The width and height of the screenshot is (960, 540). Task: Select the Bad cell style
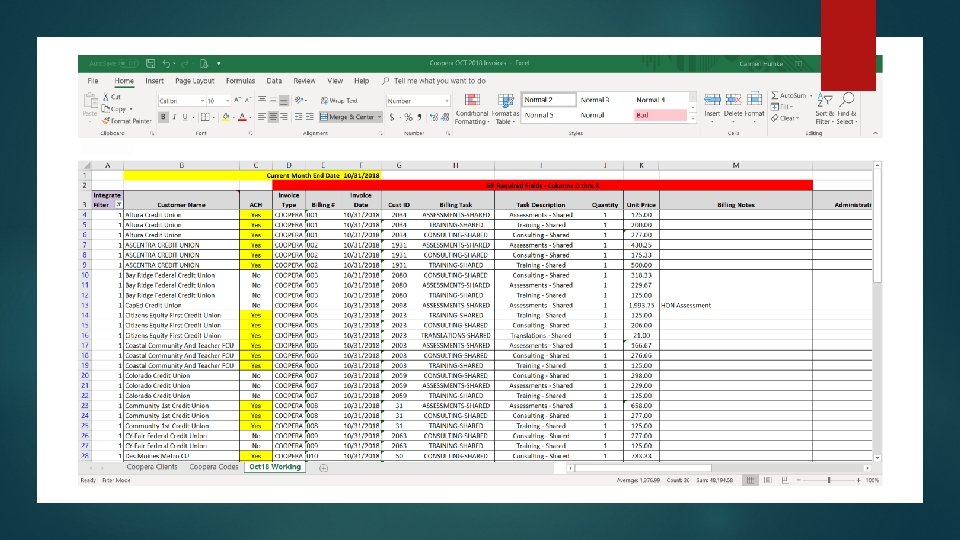pos(660,115)
